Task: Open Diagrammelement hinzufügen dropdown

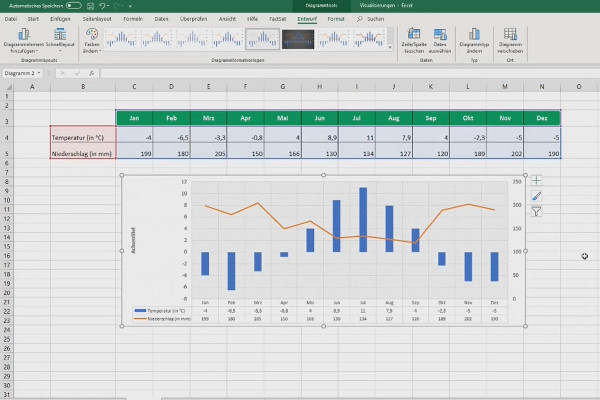Action: 24,40
